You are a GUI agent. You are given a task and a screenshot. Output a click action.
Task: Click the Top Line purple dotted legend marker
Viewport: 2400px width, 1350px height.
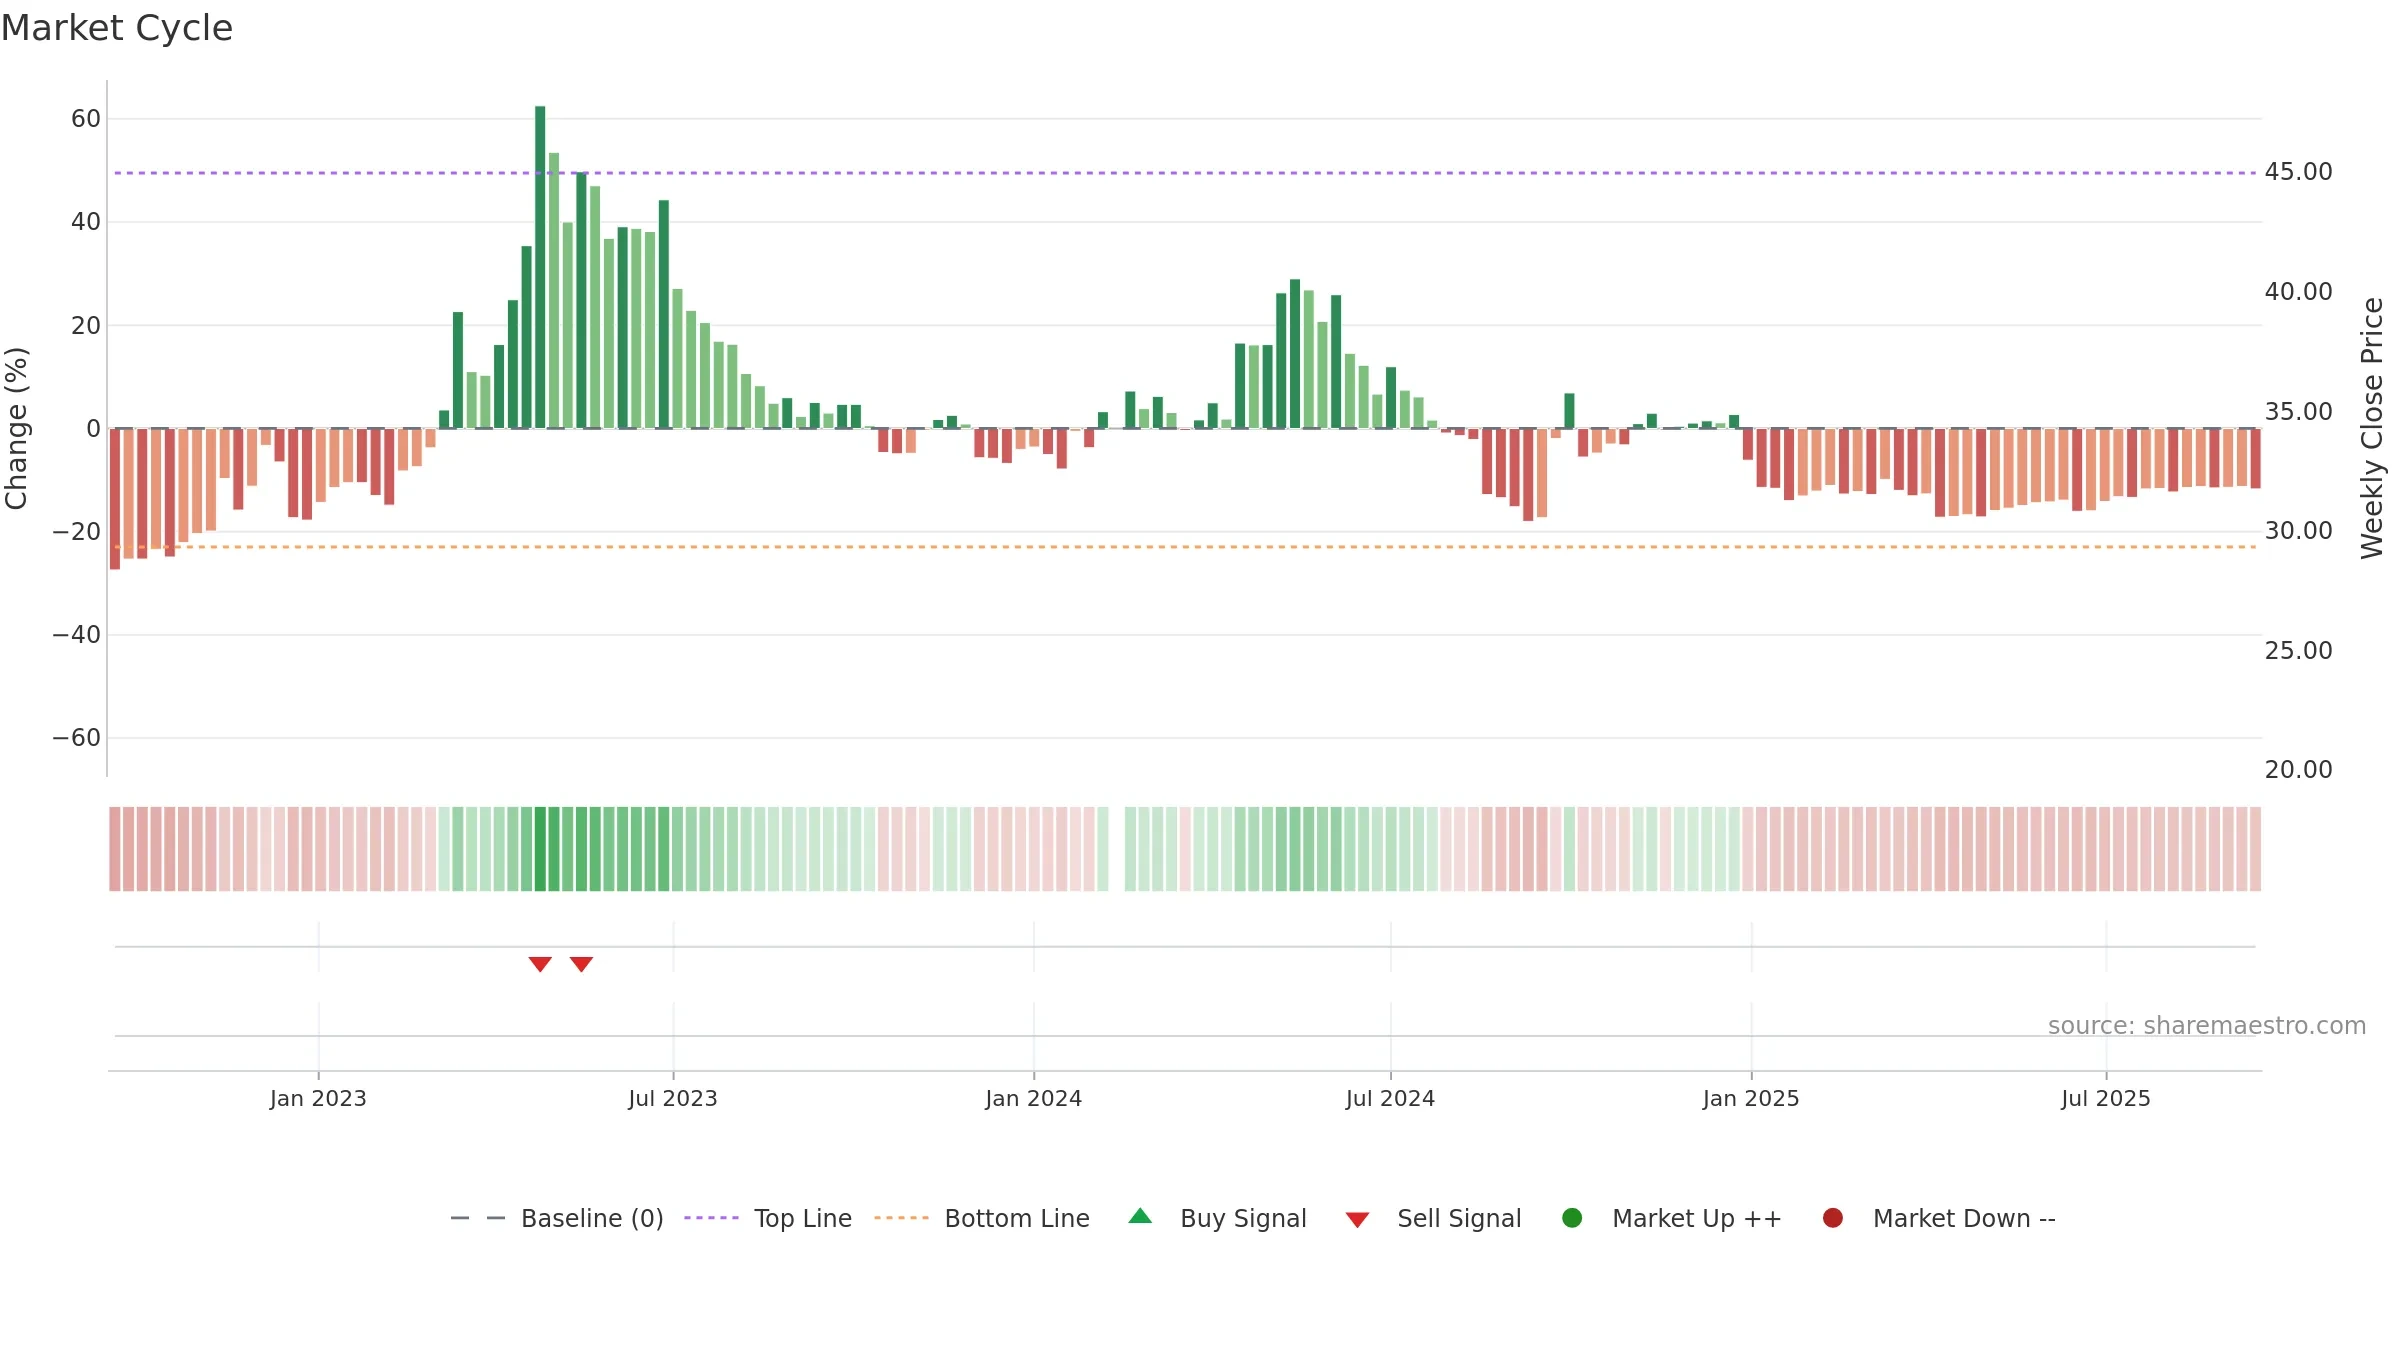pyautogui.click(x=711, y=1218)
